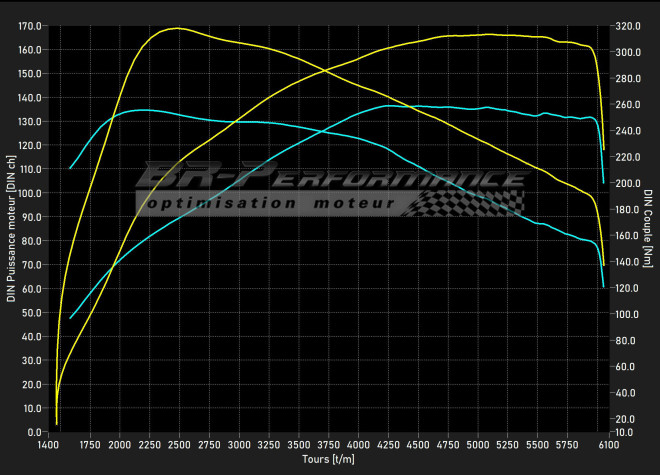Click the "DIN Puissance moteur [DIN ch]" axis title
The width and height of the screenshot is (660, 475).
(11, 228)
